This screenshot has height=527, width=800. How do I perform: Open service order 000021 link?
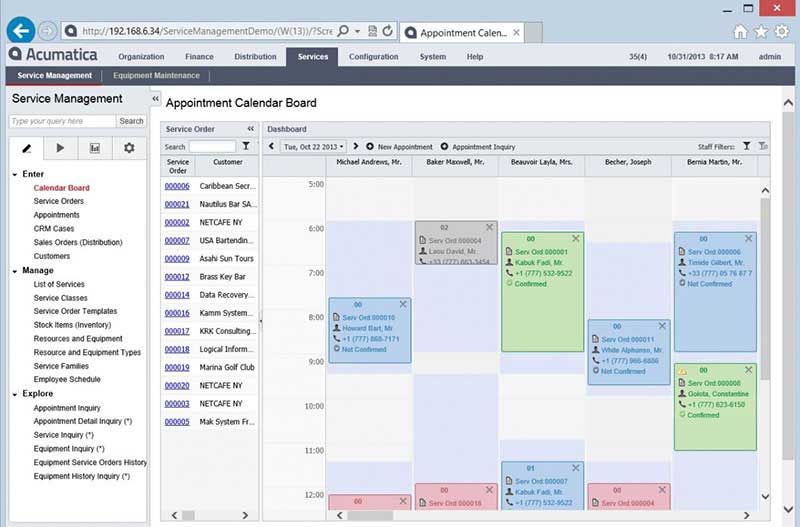coord(177,204)
